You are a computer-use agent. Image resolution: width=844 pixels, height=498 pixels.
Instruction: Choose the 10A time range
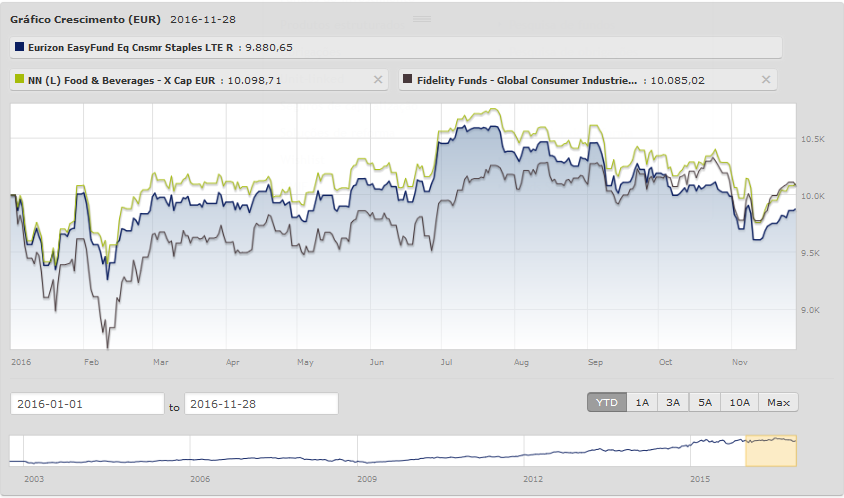point(739,402)
